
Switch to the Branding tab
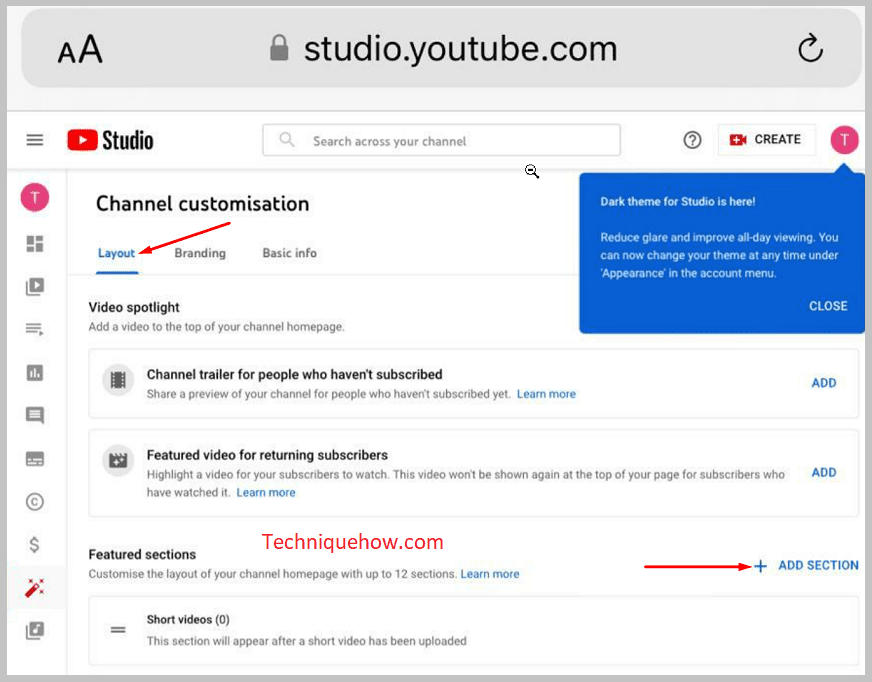[200, 253]
